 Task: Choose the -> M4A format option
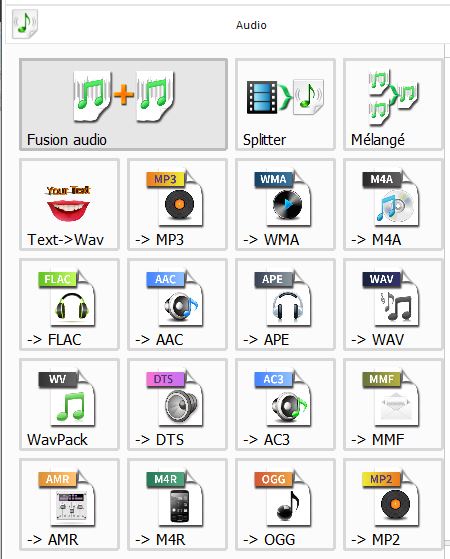[393, 204]
